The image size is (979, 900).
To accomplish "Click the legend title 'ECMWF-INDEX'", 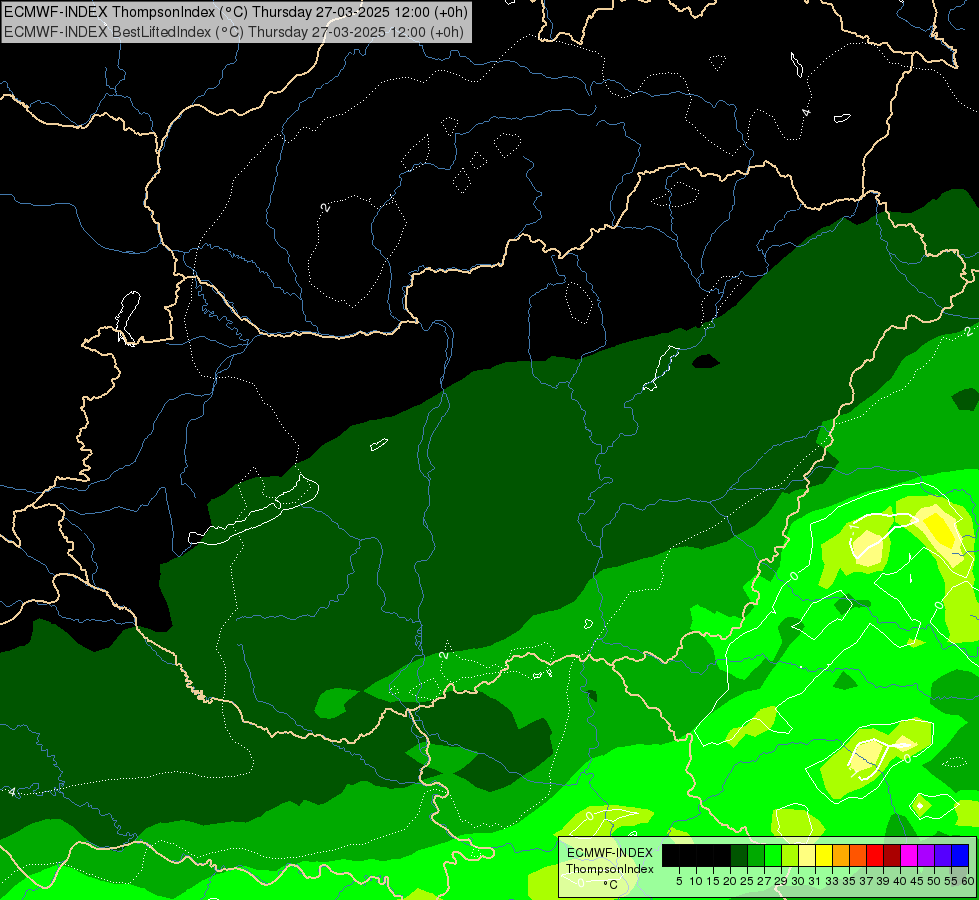I will (x=609, y=853).
